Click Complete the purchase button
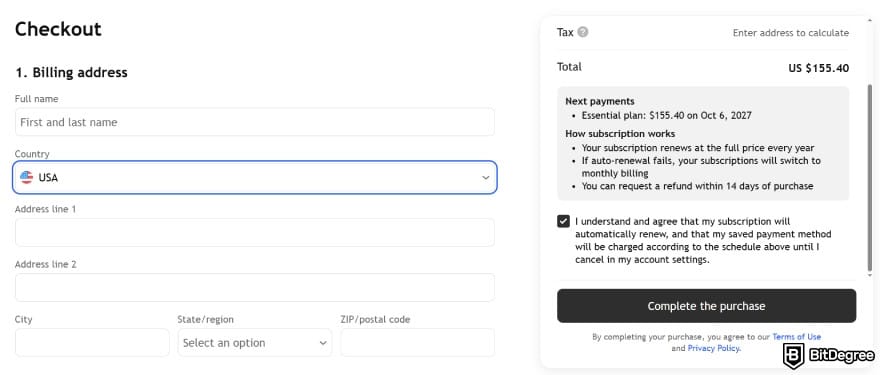This screenshot has width=880, height=375. click(x=707, y=306)
